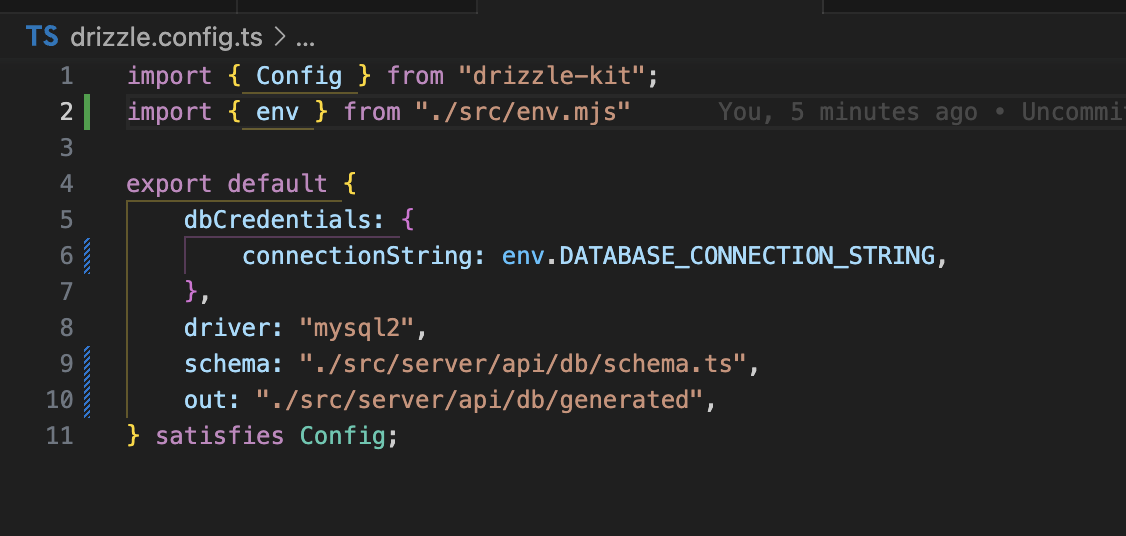This screenshot has height=536, width=1126.
Task: Expand the breadcrumb ellipsis symbol list
Action: tap(306, 38)
